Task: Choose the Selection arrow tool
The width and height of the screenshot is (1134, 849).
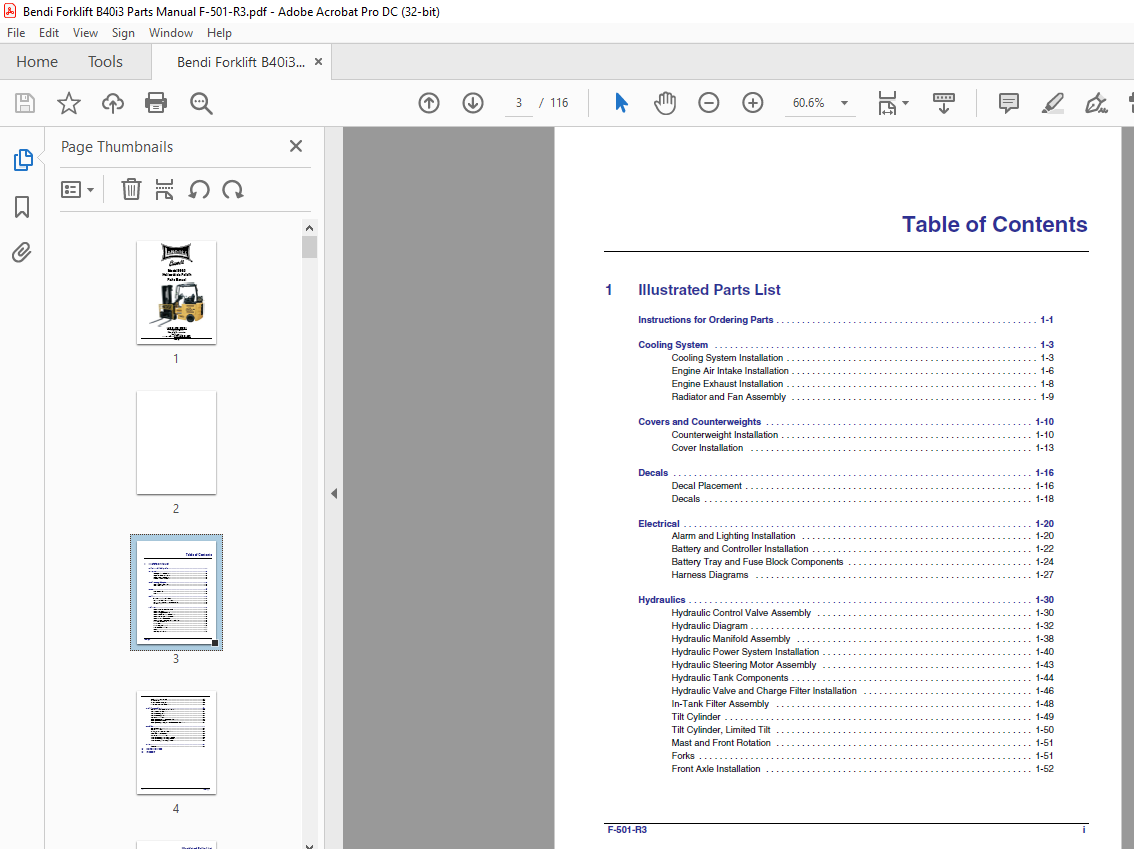Action: (x=621, y=103)
